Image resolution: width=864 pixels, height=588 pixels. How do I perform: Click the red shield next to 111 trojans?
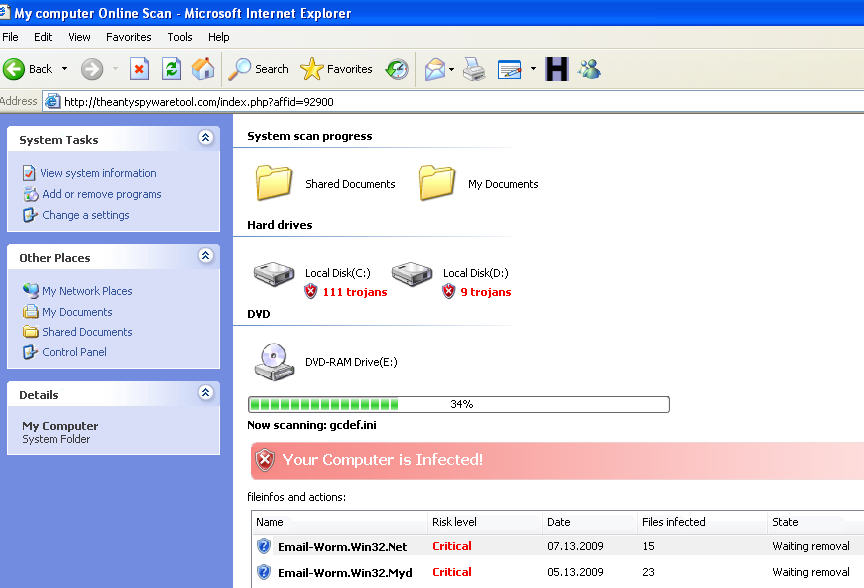tap(311, 291)
